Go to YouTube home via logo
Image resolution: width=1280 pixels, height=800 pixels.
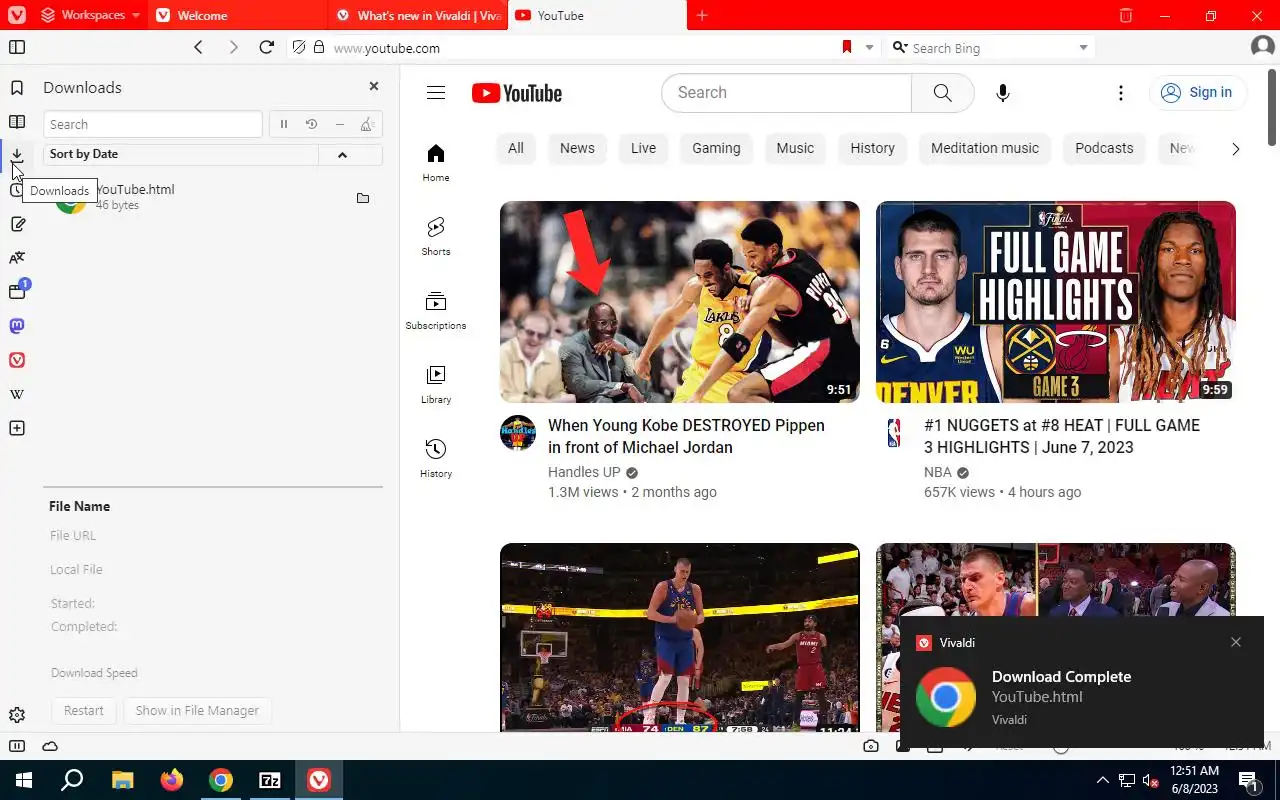(517, 93)
